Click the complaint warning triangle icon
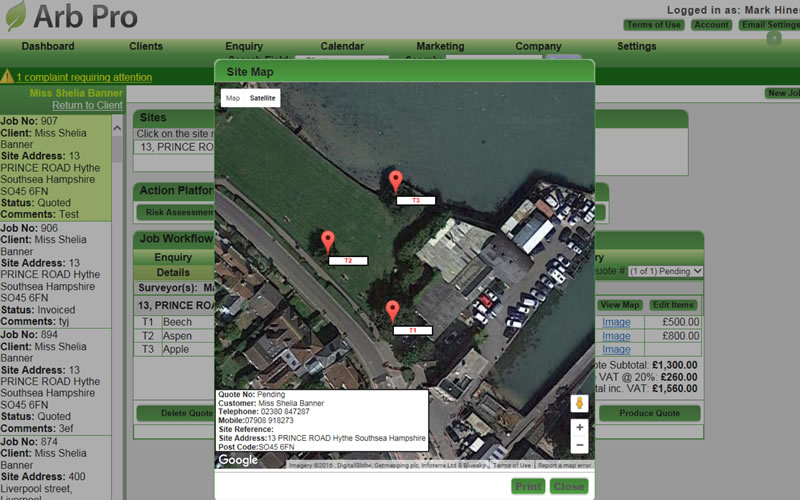Viewport: 800px width, 500px height. [7, 77]
